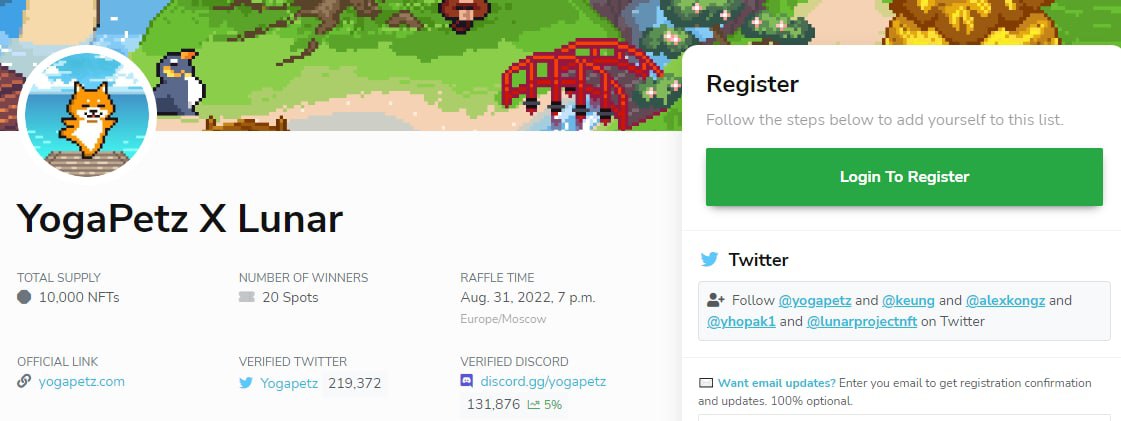Click the Twitter bird icon in Register panel
The width and height of the screenshot is (1121, 421).
pyautogui.click(x=709, y=259)
